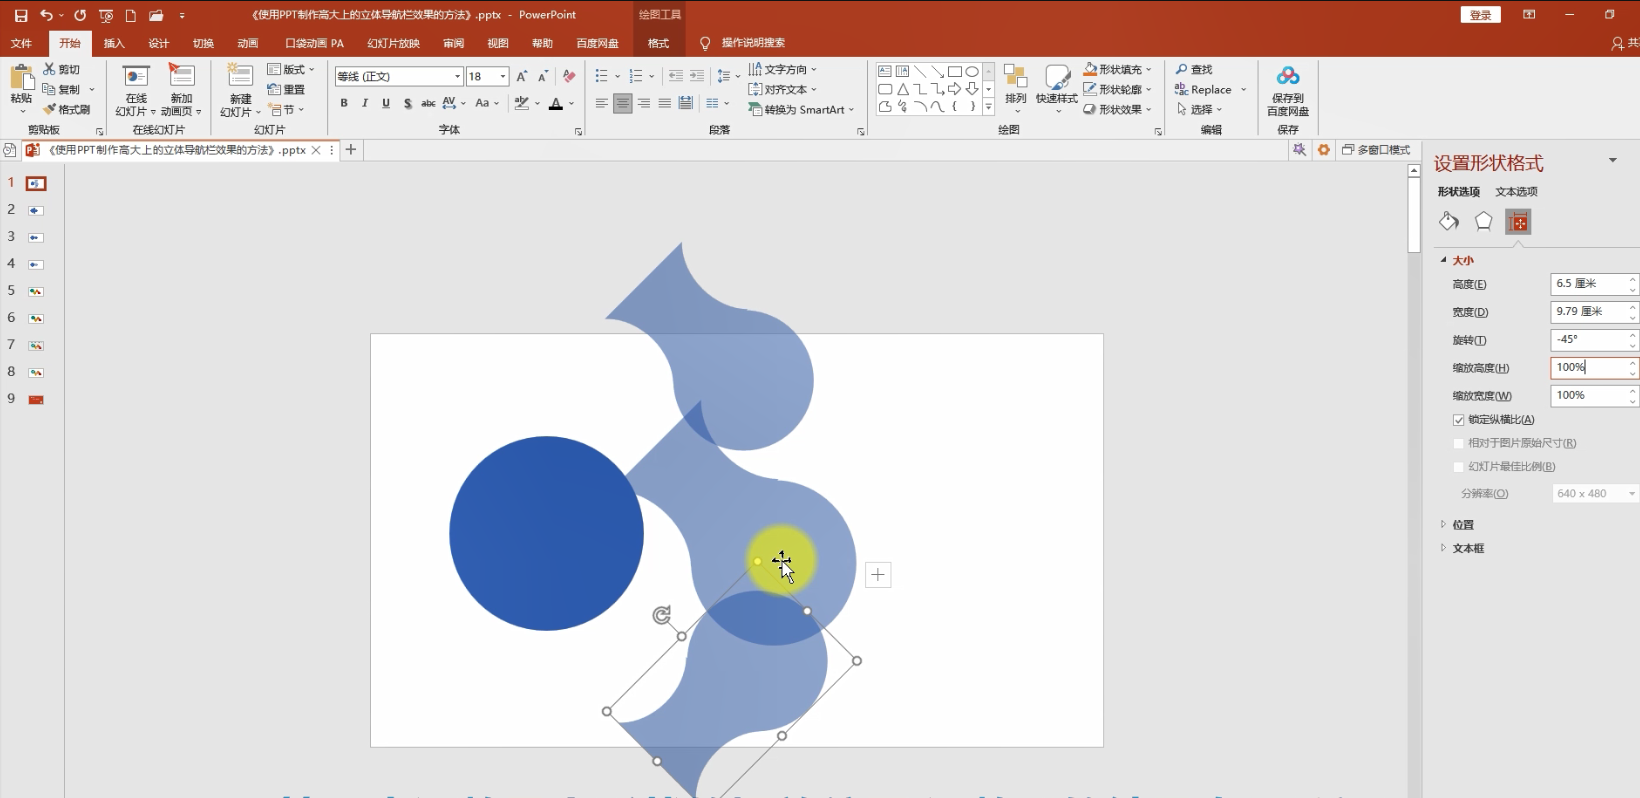The image size is (1640, 798).
Task: Click the Login (登录) button
Action: 1480,15
